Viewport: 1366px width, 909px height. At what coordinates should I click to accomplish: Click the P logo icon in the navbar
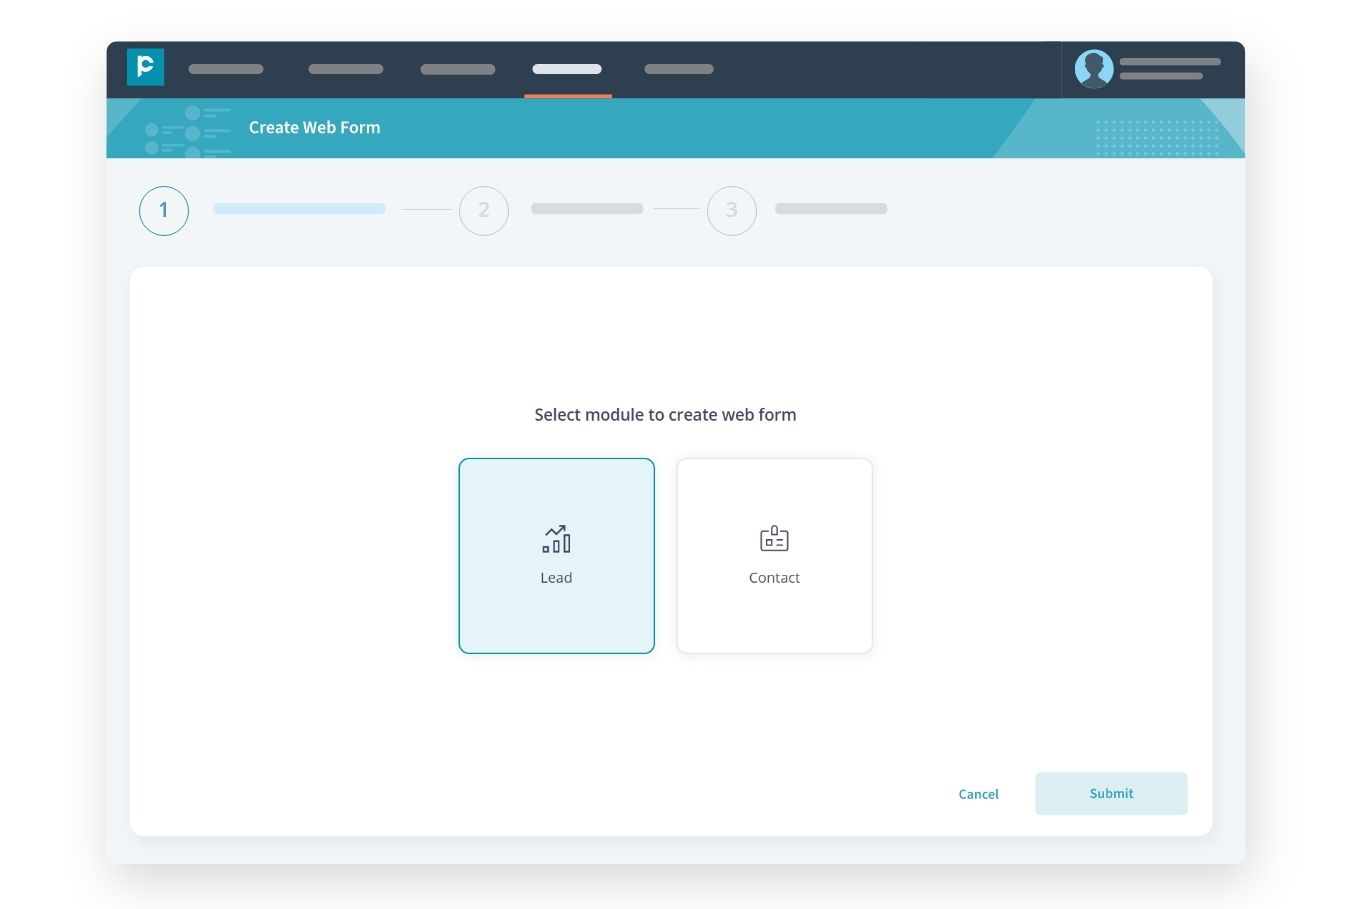point(145,67)
